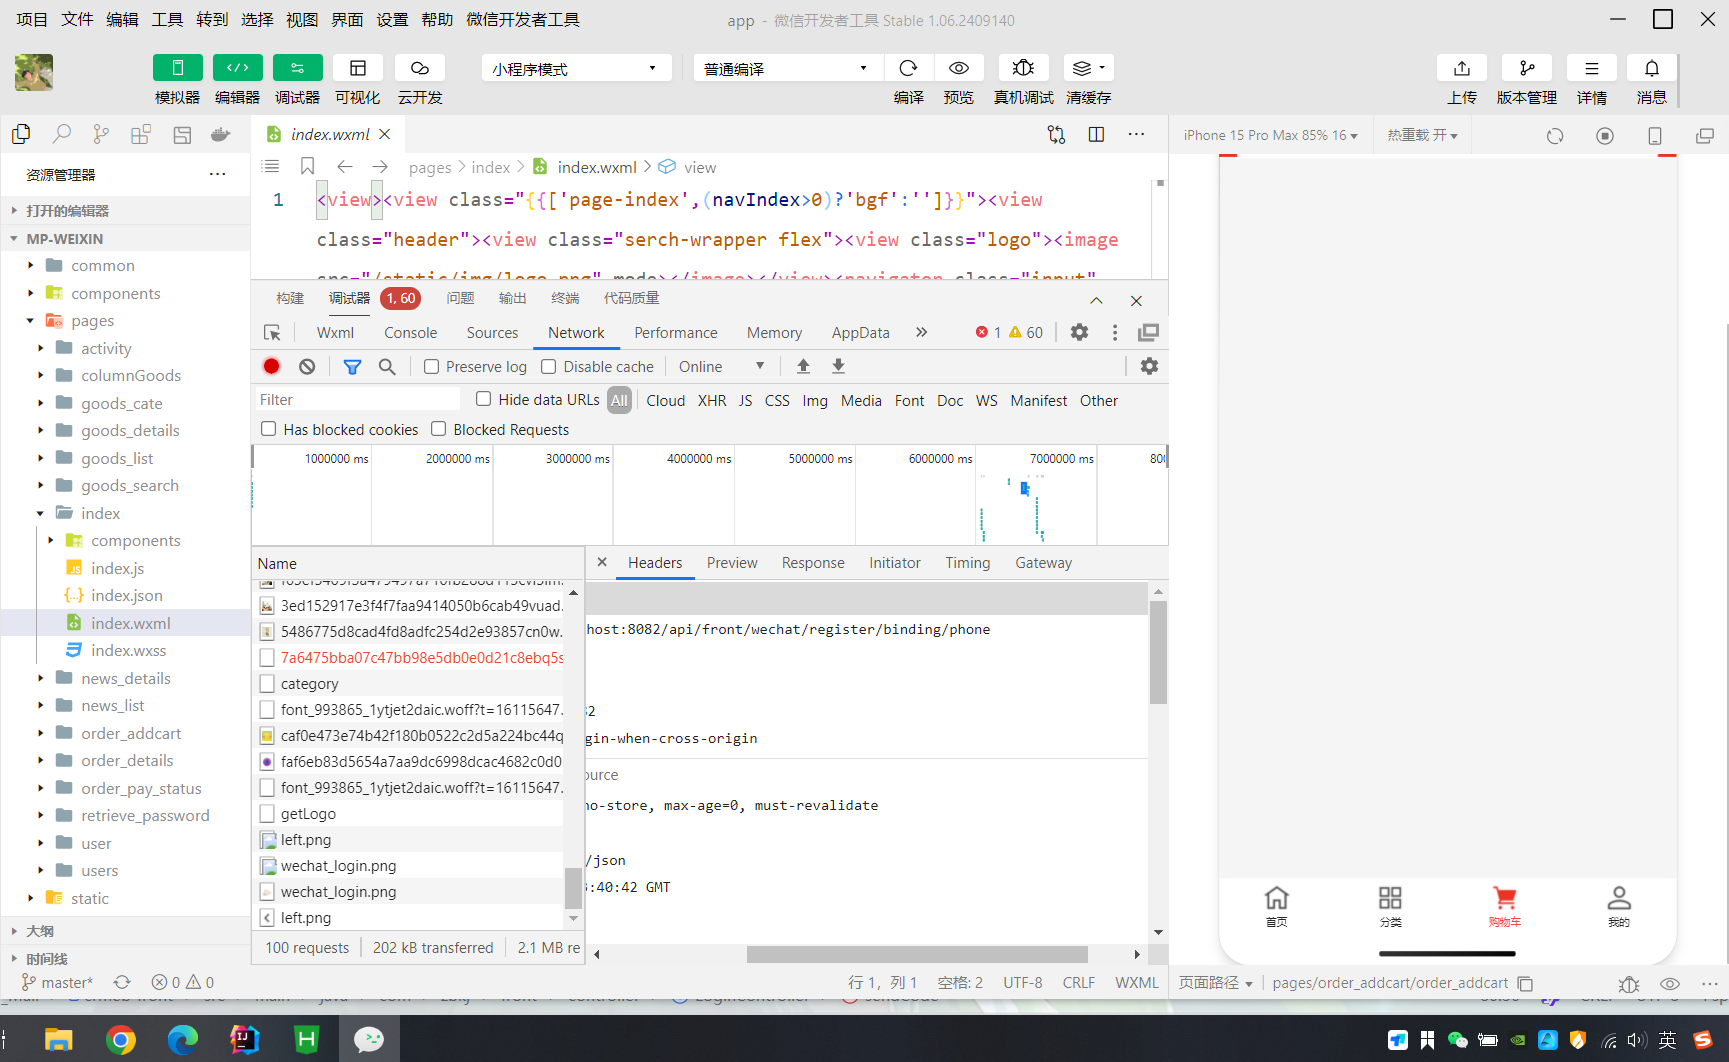Clear the network log

tap(307, 366)
